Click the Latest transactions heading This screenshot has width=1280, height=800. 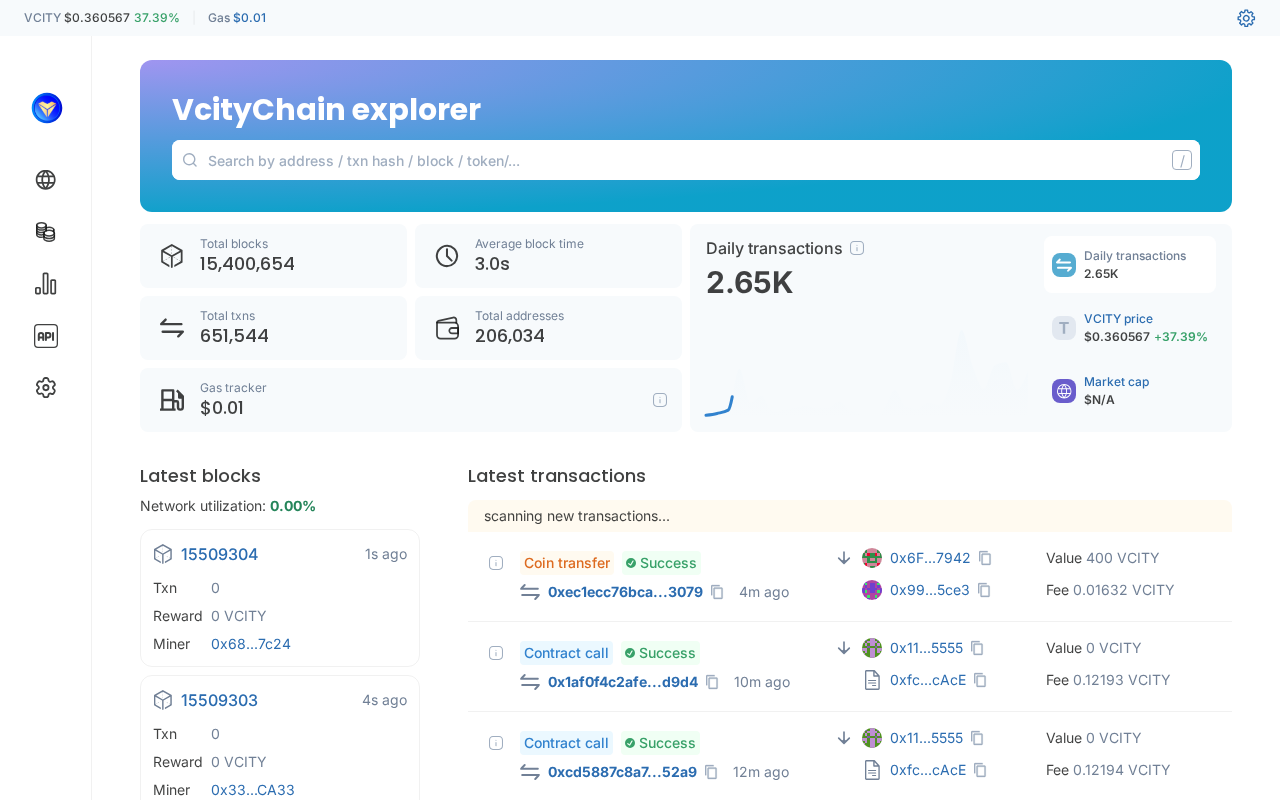pos(557,476)
